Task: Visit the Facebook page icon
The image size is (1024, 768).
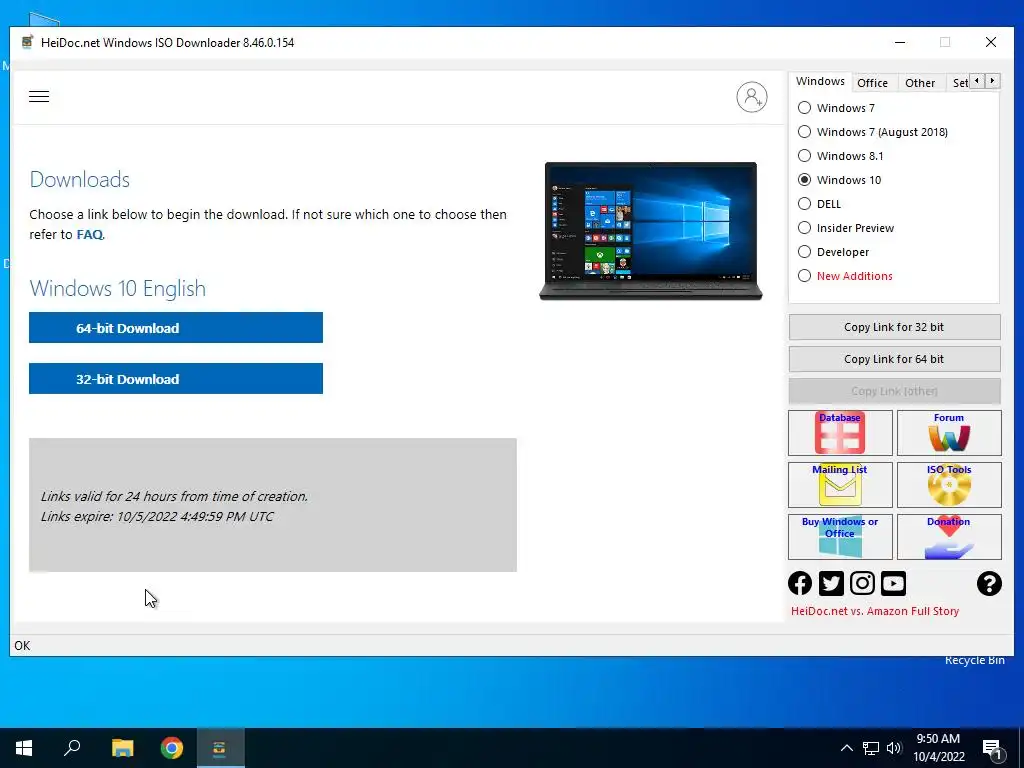Action: click(800, 583)
